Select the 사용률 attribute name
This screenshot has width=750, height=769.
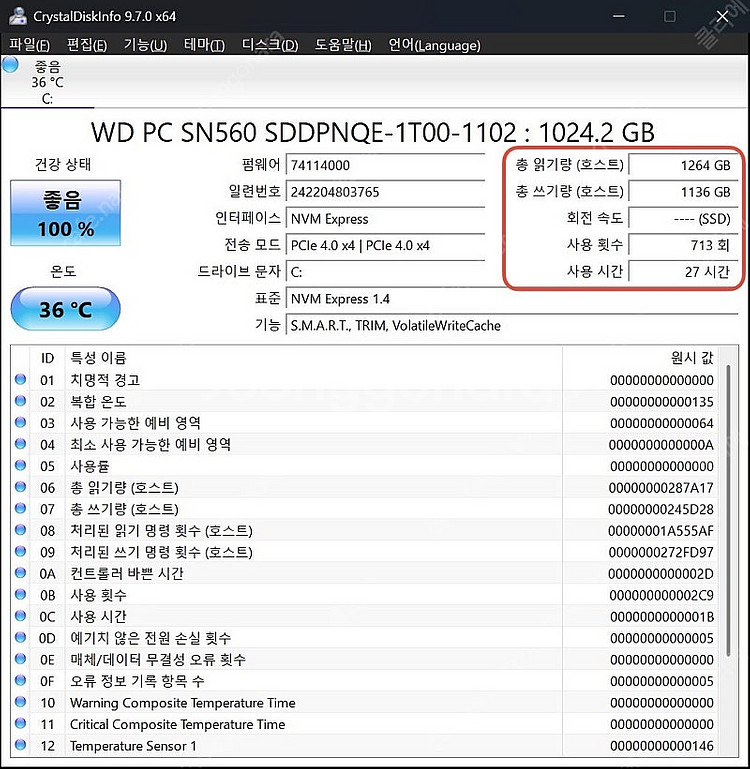click(x=90, y=466)
